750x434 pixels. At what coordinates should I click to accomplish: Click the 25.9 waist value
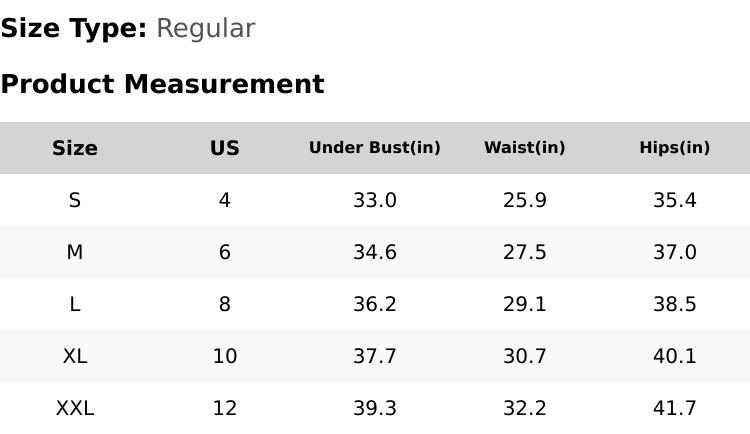pyautogui.click(x=525, y=201)
